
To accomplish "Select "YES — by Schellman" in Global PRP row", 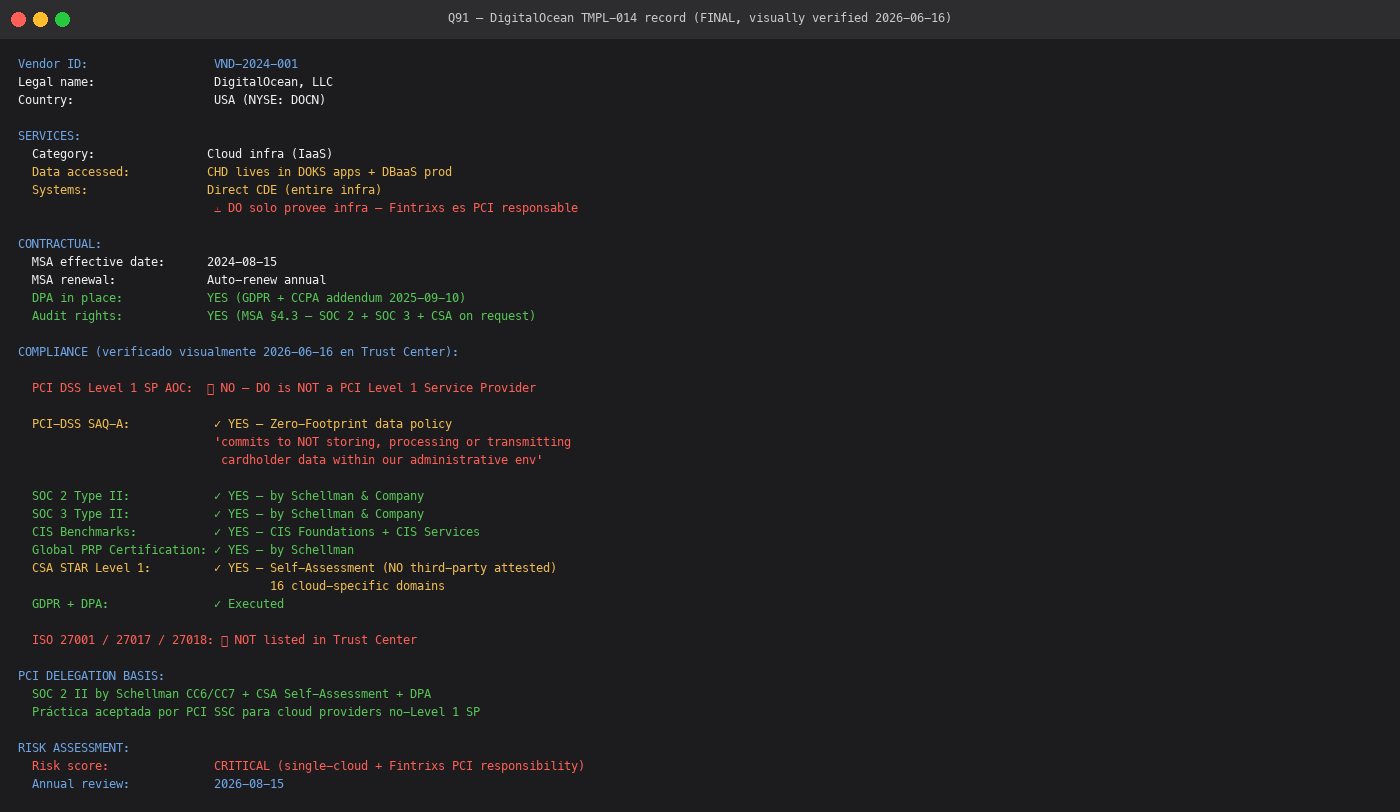I will click(x=291, y=550).
